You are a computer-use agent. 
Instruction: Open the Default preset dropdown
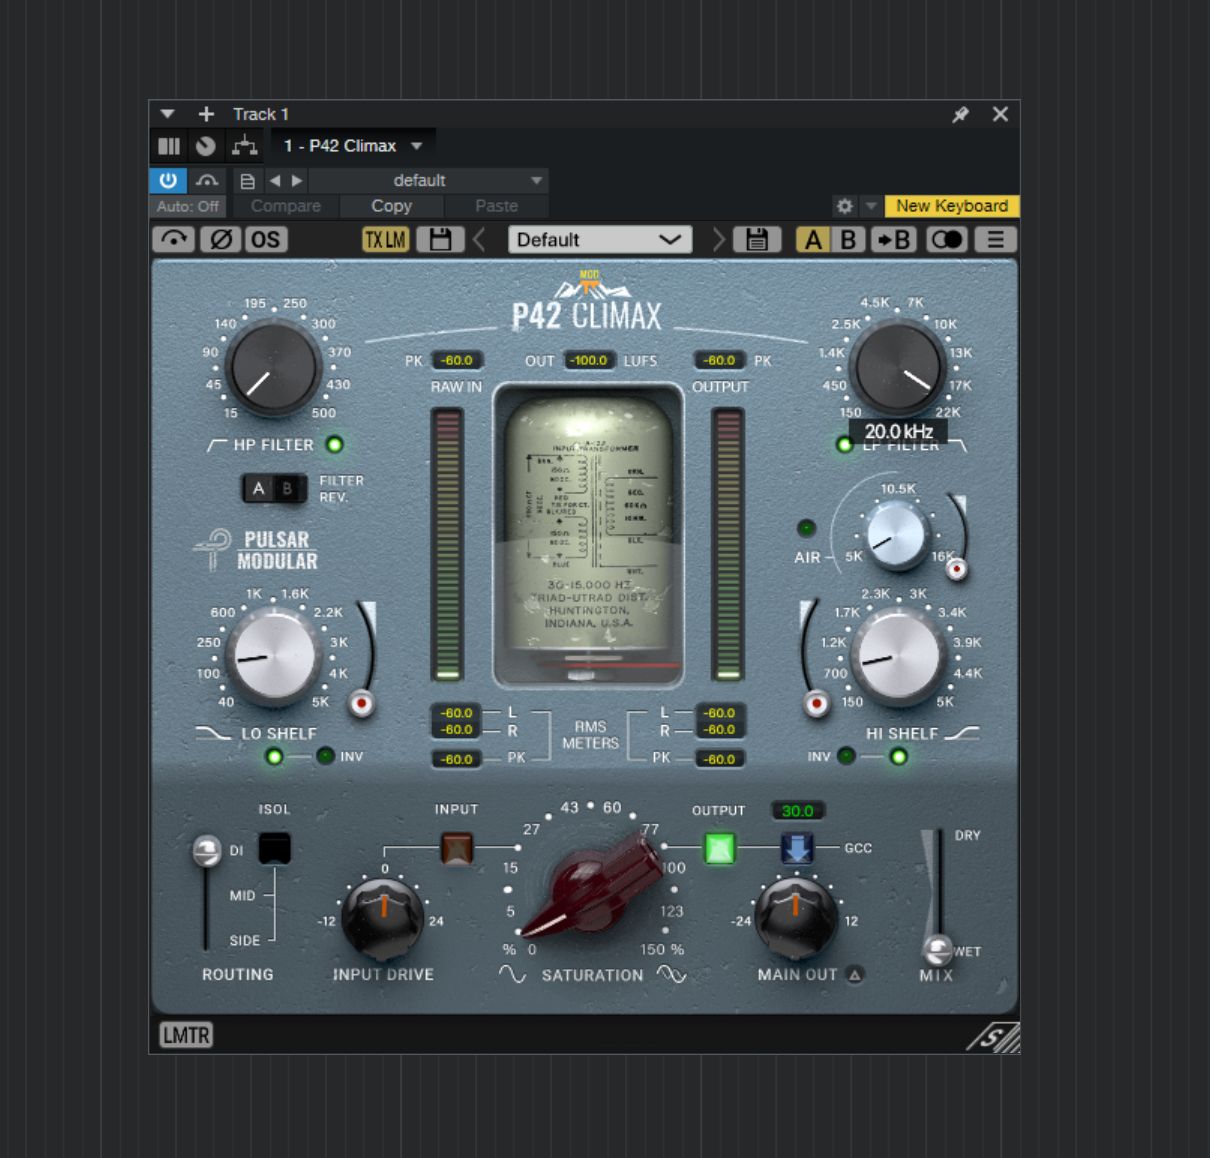(x=599, y=240)
